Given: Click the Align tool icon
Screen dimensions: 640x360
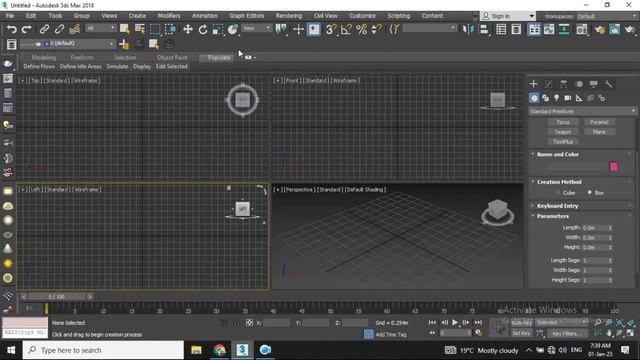Looking at the screenshot, I should pos(484,29).
